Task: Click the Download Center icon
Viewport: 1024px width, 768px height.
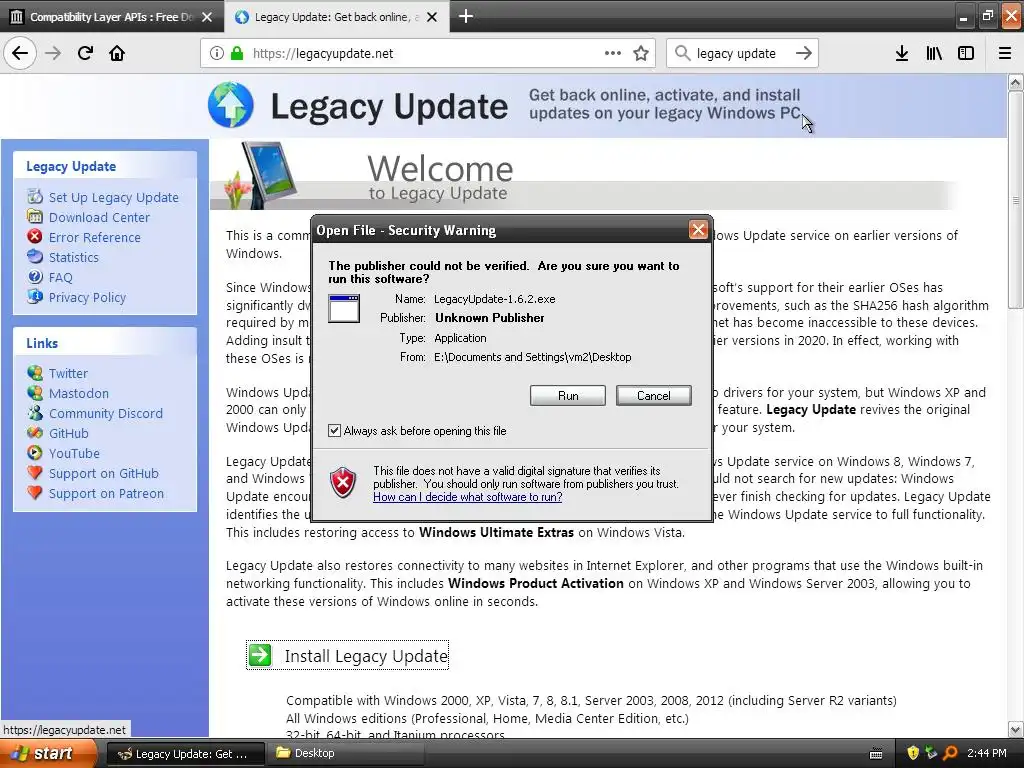Action: pos(35,216)
